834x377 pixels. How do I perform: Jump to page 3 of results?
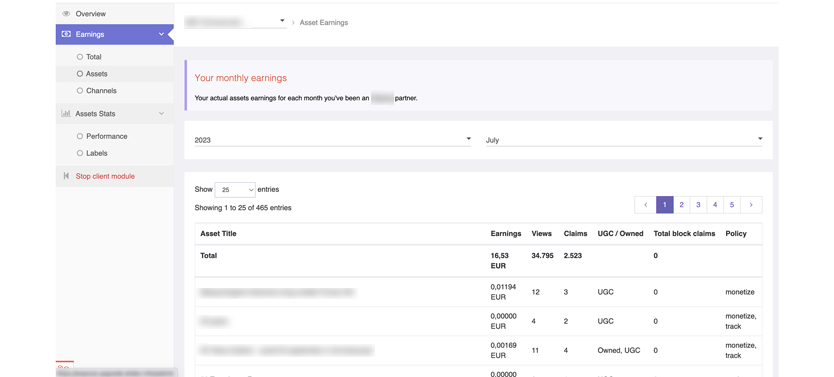[698, 205]
